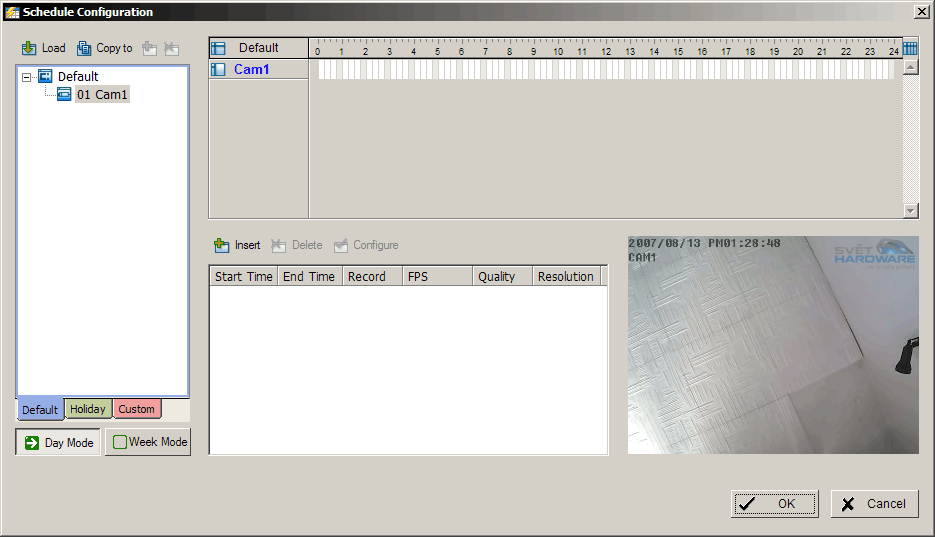Click the timeline scroll up arrow
The height and width of the screenshot is (537, 935).
click(910, 67)
